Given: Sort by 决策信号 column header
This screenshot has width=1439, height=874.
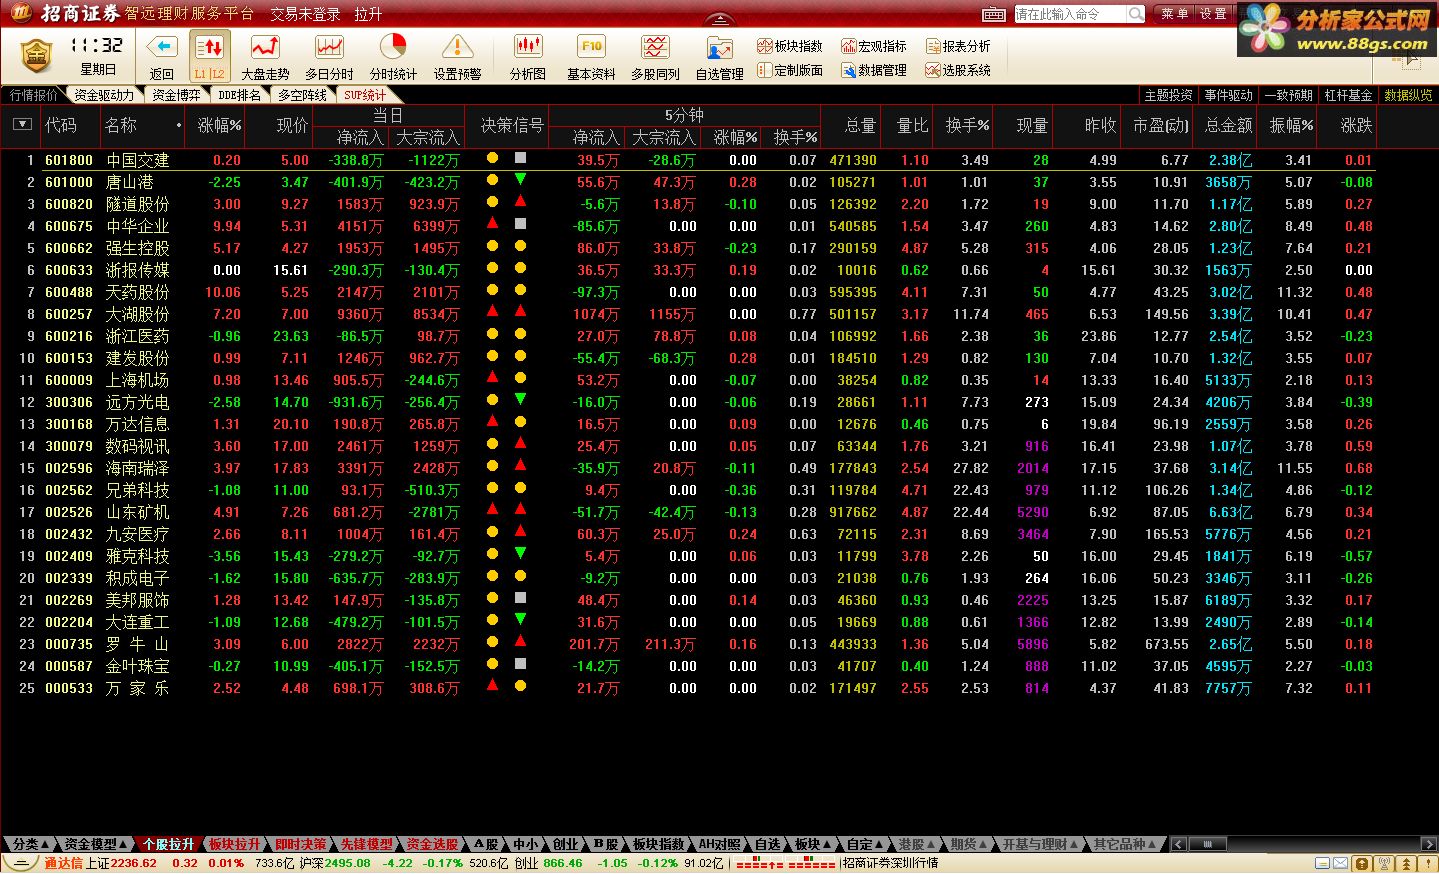Looking at the screenshot, I should coord(512,125).
